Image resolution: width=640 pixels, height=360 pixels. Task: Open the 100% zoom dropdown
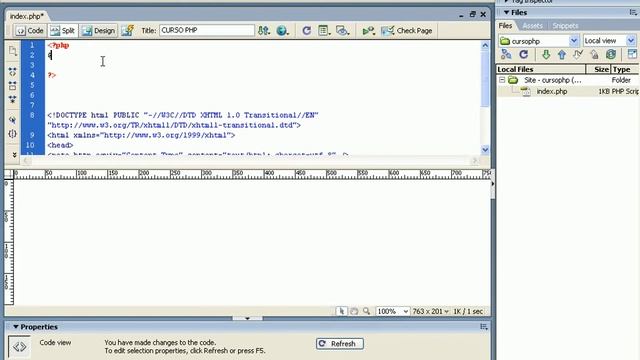[x=392, y=311]
